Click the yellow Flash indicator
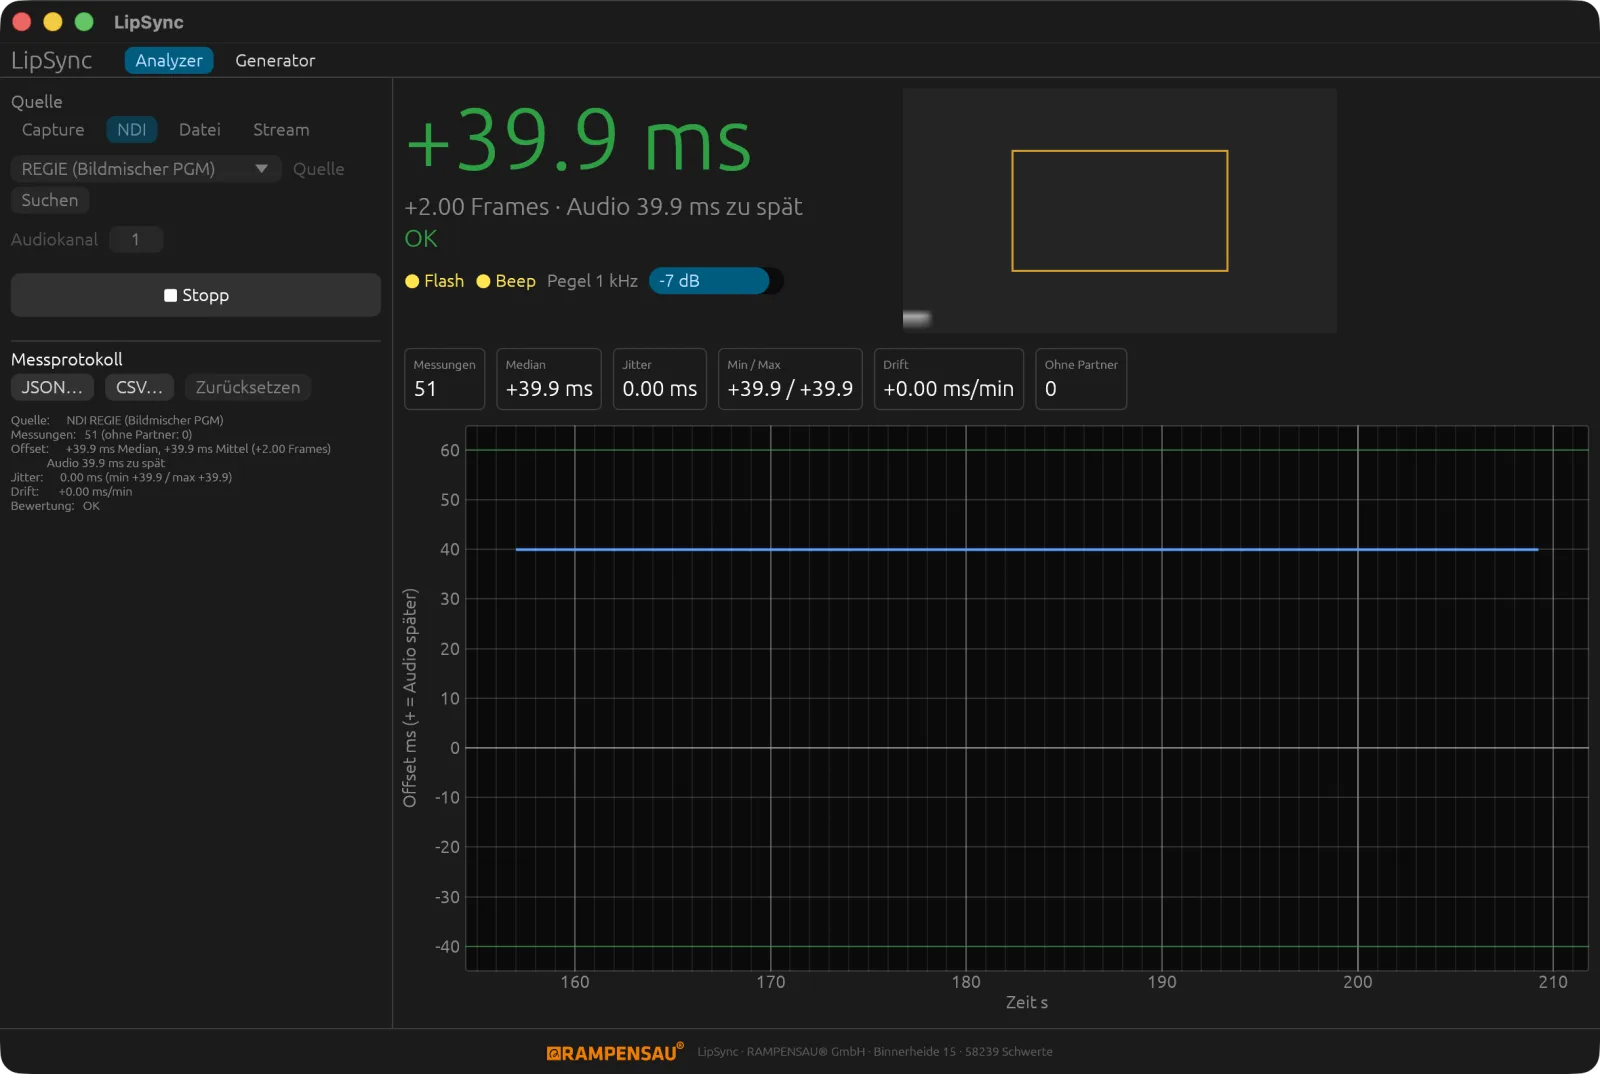This screenshot has height=1074, width=1600. [434, 281]
